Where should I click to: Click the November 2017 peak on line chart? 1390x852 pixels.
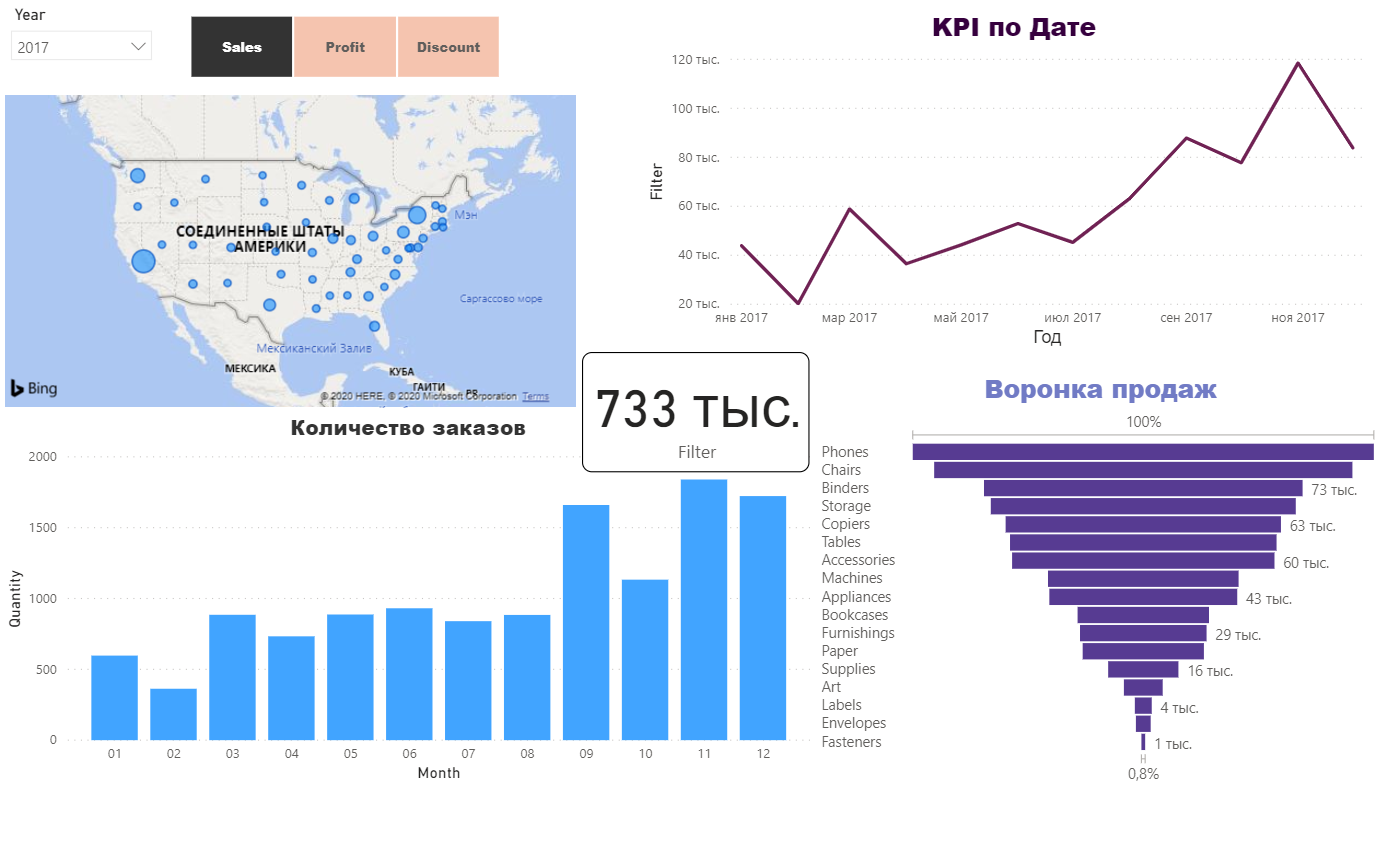[x=1298, y=63]
